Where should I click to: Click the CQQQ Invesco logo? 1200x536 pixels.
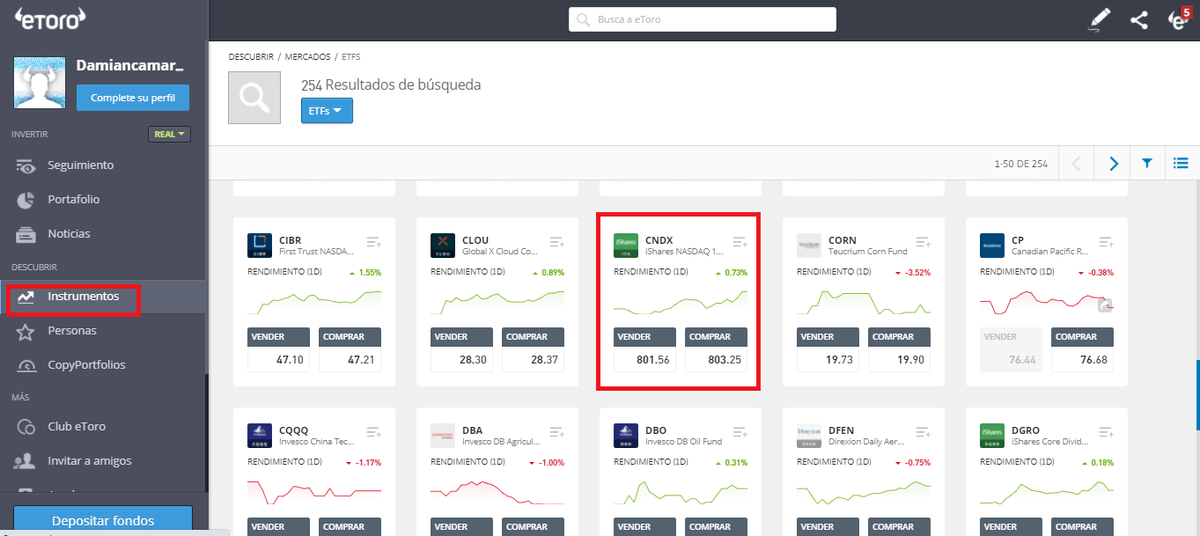(x=260, y=436)
